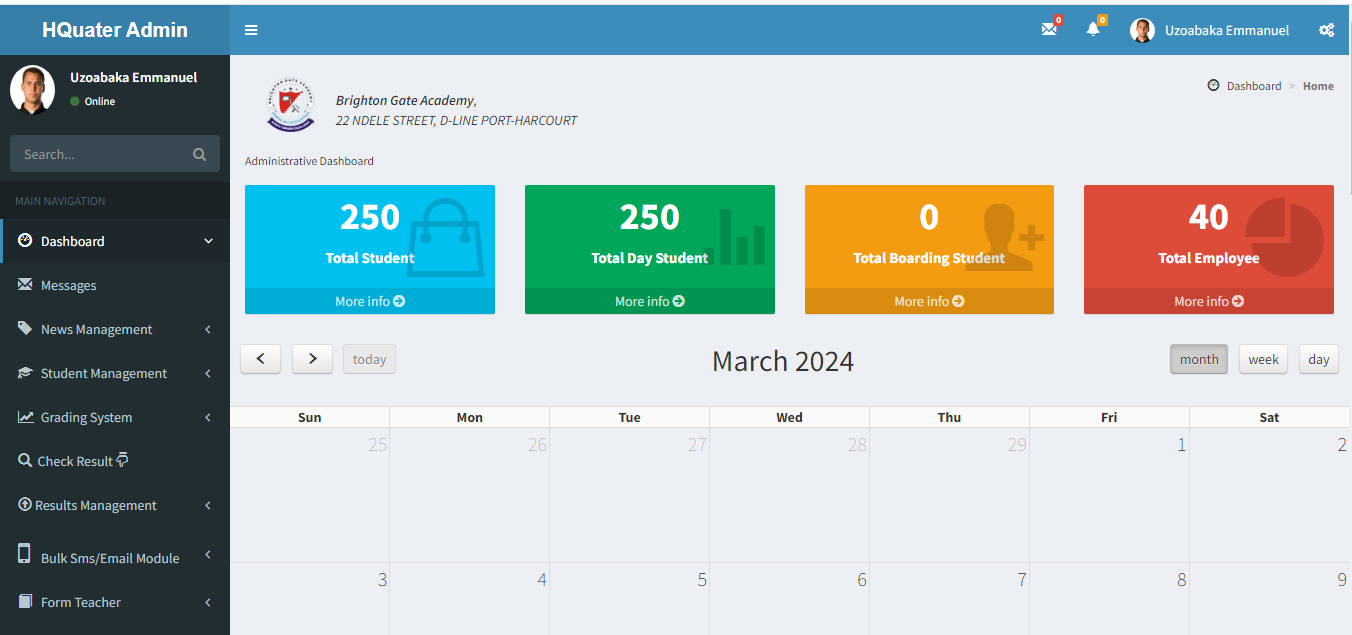1352x635 pixels.
Task: Go to previous month with left arrow
Action: pyautogui.click(x=261, y=359)
